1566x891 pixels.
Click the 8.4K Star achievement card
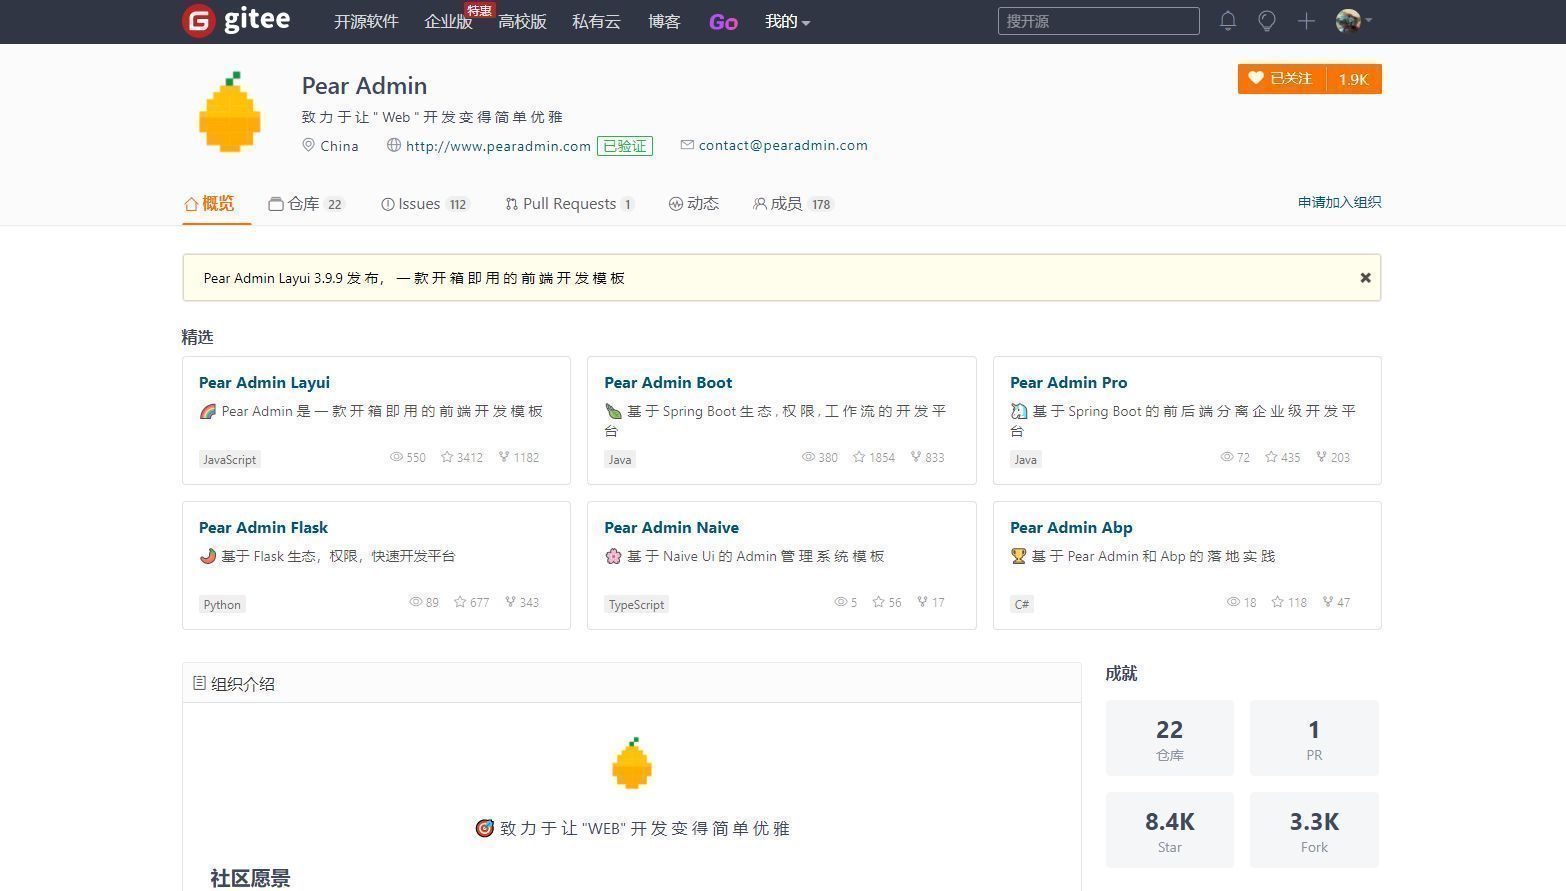coord(1169,830)
